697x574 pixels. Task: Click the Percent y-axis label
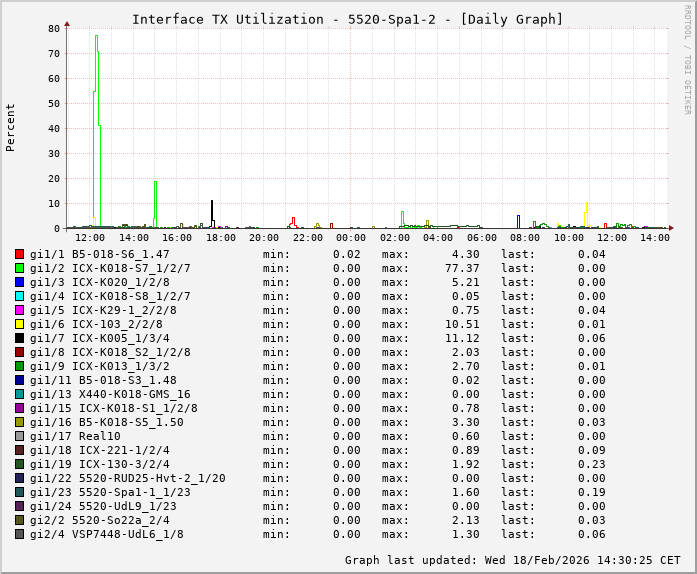click(11, 127)
